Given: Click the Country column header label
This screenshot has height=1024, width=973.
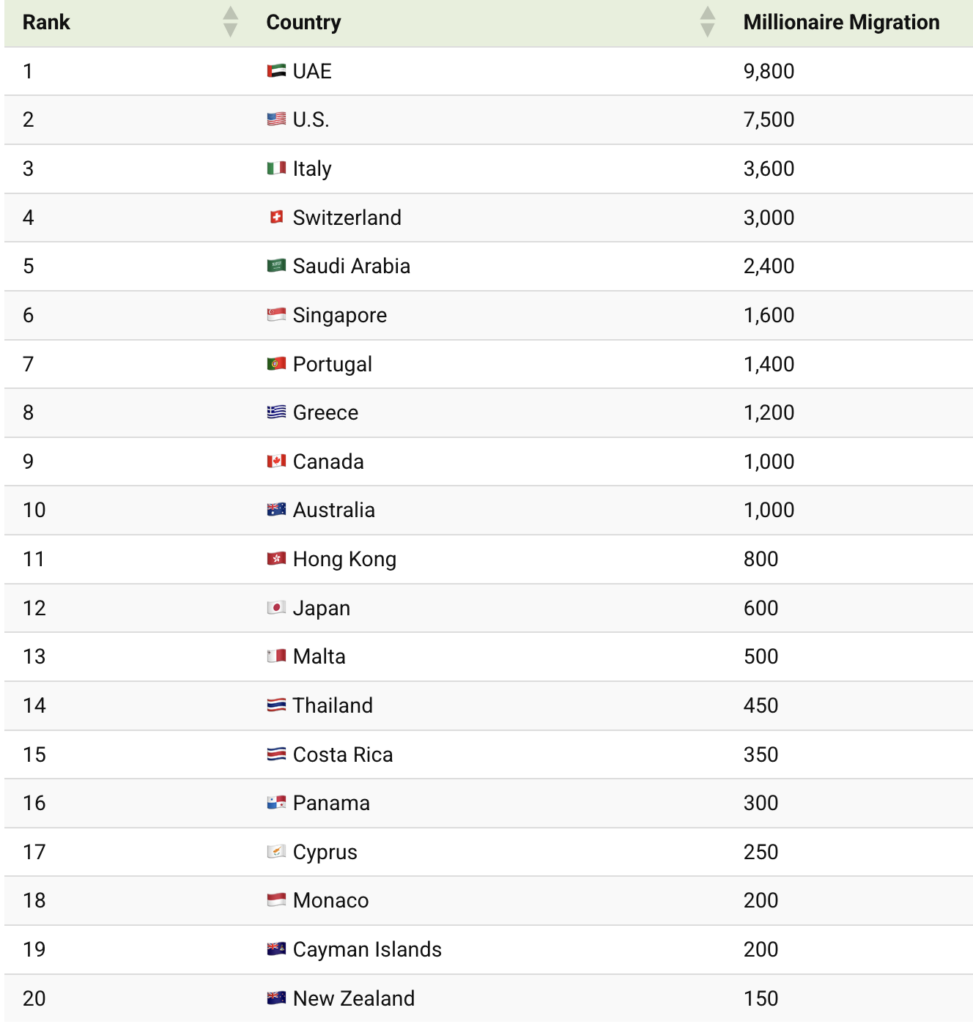Looking at the screenshot, I should coord(304,22).
